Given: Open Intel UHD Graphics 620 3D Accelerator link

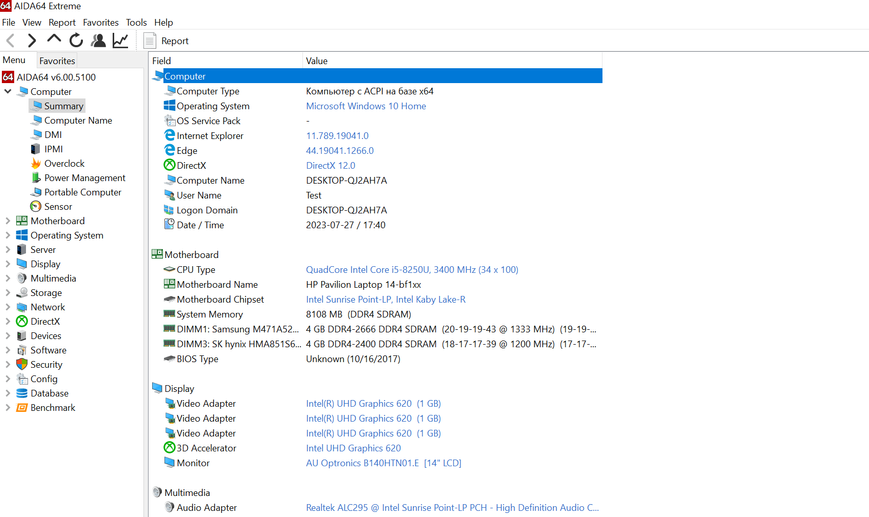Looking at the screenshot, I should (353, 448).
